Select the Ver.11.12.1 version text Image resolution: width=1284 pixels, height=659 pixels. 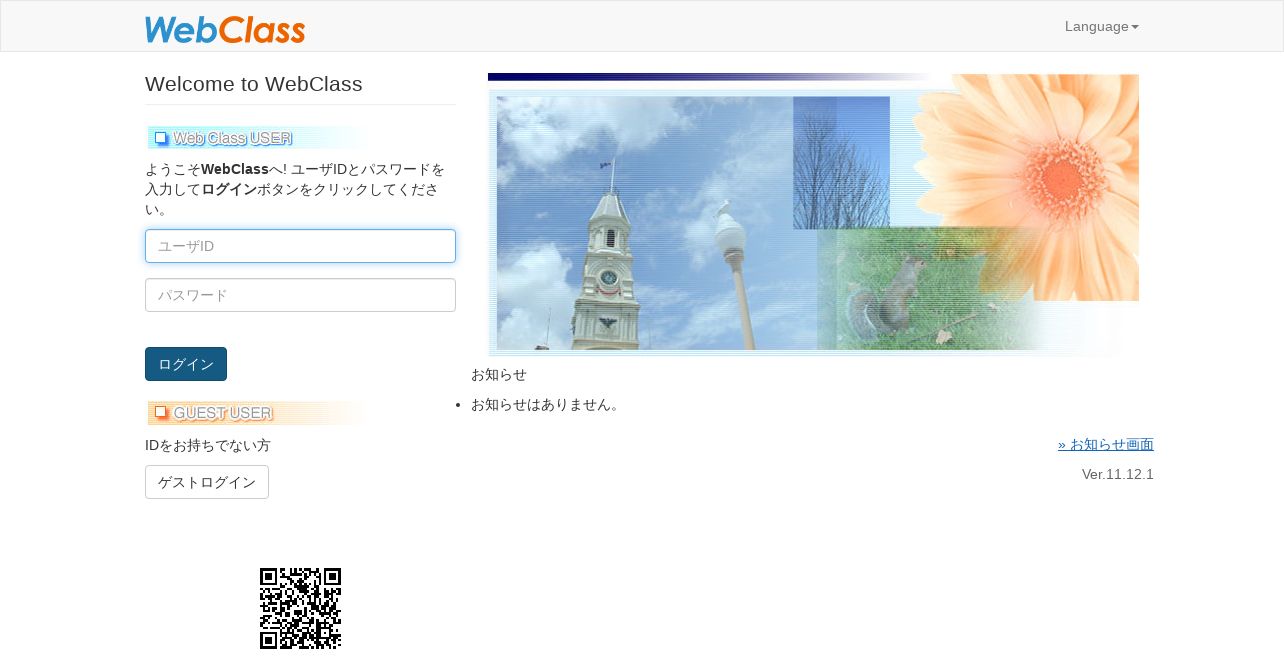[x=1117, y=474]
